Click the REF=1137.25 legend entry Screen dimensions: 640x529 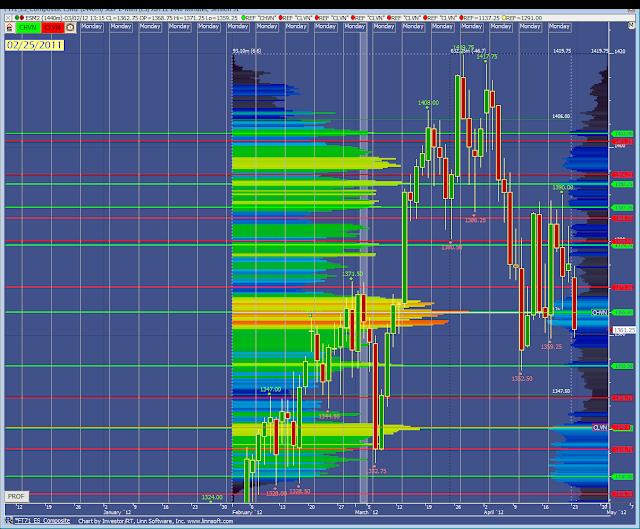[x=480, y=18]
